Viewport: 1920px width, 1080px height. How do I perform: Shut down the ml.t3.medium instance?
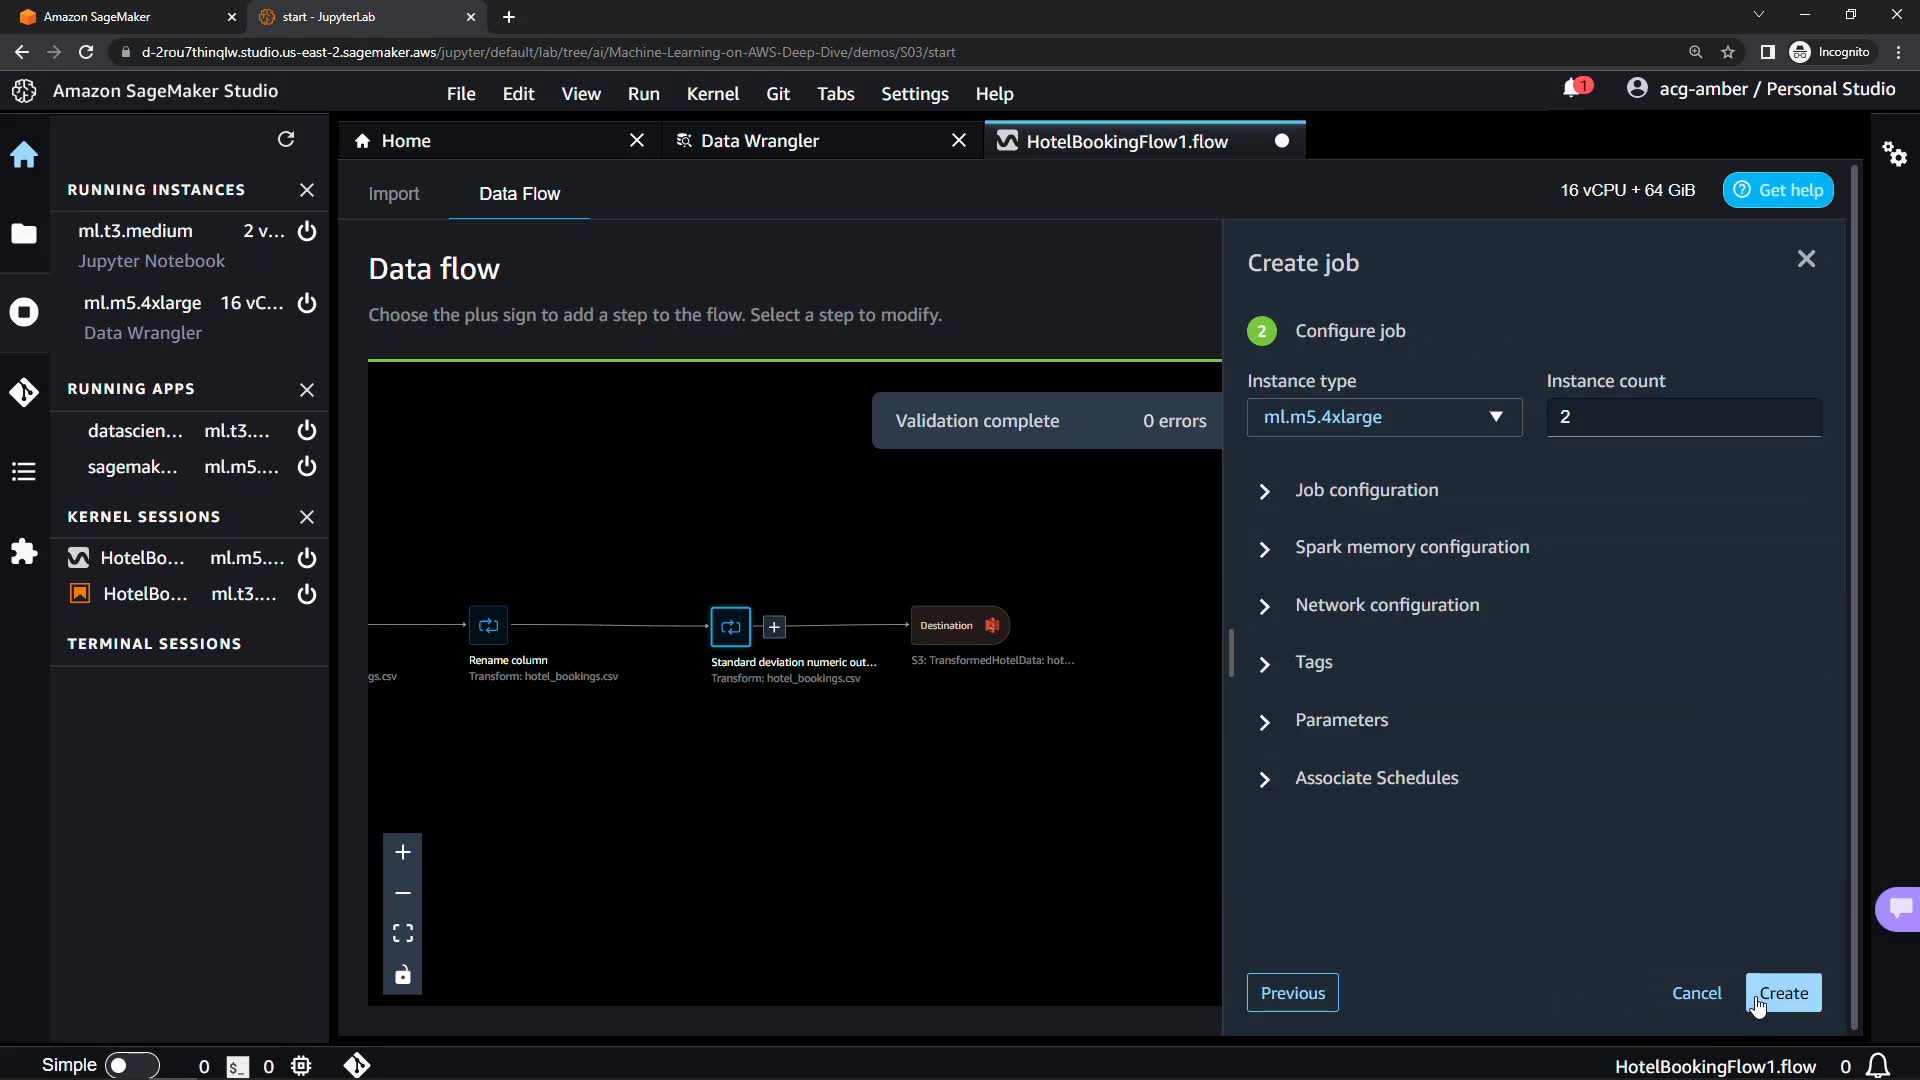pos(307,231)
